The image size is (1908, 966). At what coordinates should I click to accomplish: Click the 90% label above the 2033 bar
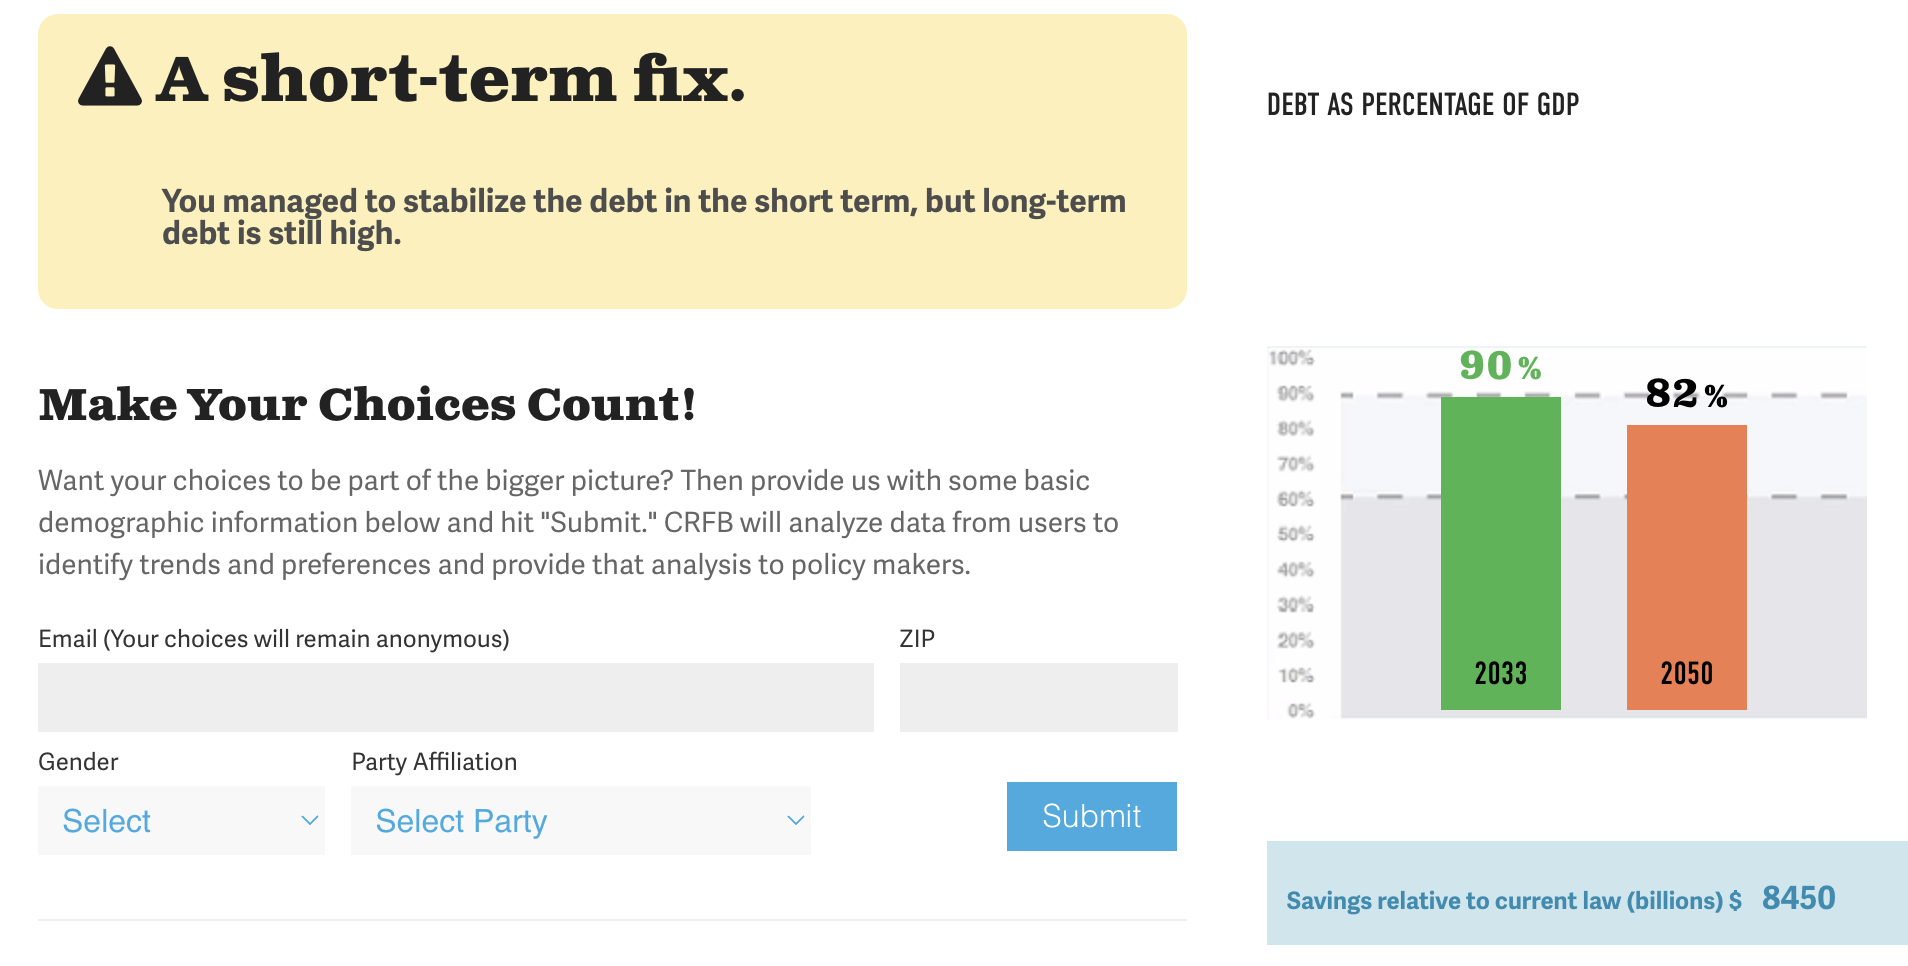click(x=1498, y=366)
